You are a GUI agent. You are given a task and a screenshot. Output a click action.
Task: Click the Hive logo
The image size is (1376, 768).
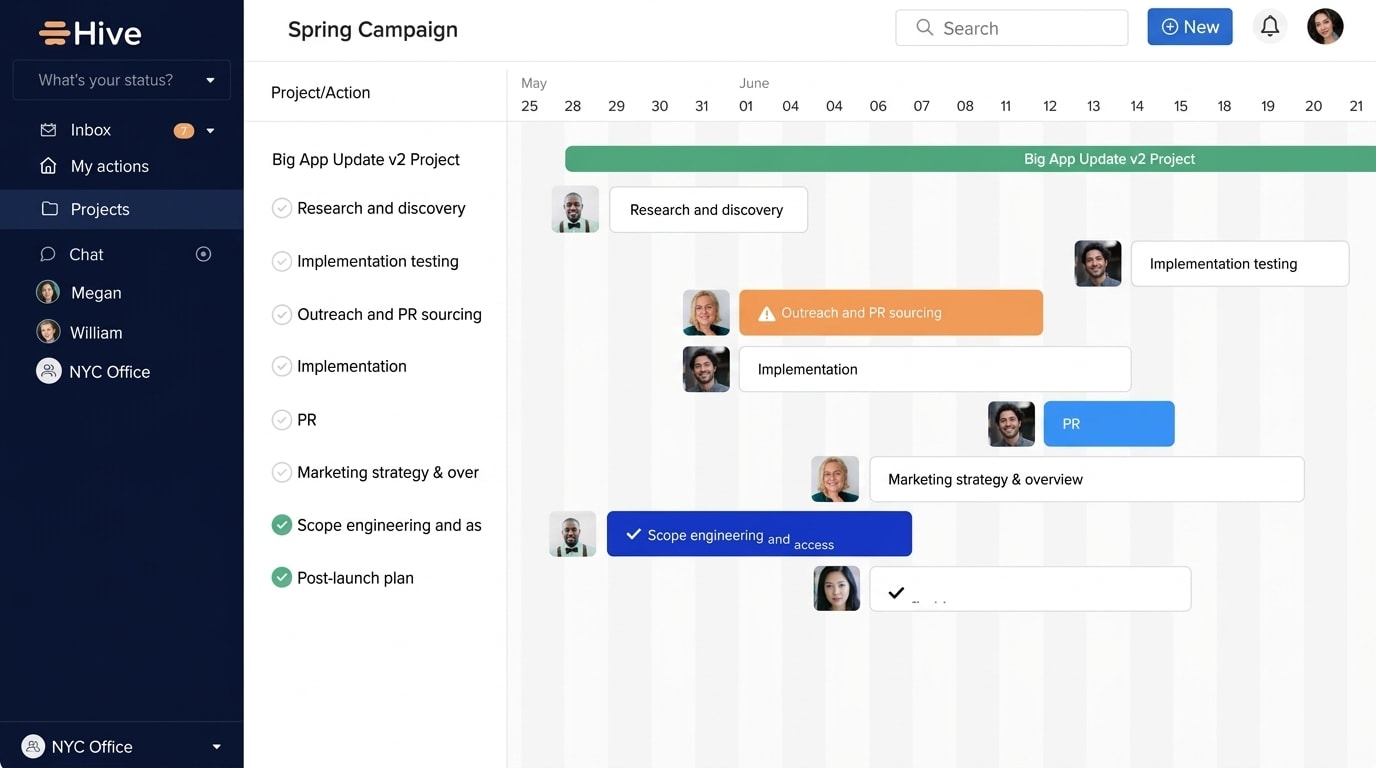pos(90,33)
